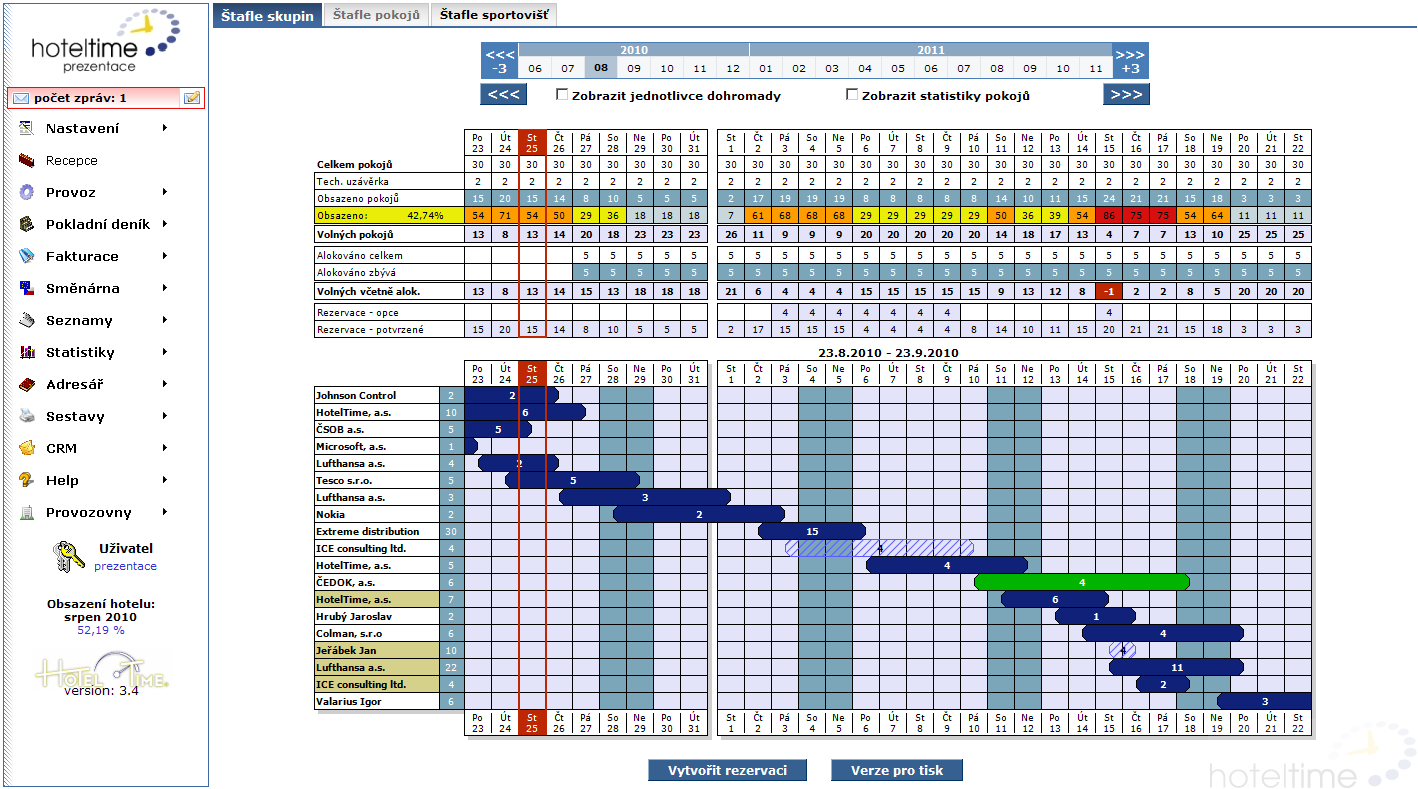1418x789 pixels.
Task: Expand the Fakturace submenu arrow
Action: pyautogui.click(x=164, y=256)
